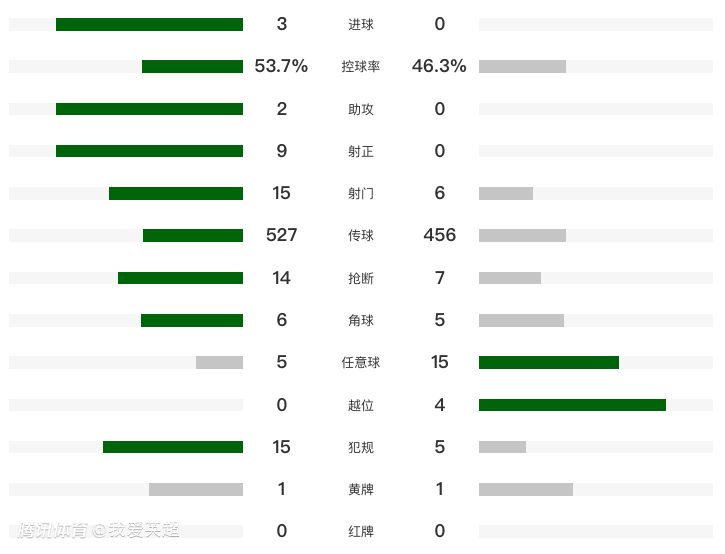Click the right green bar for 越位

click(x=572, y=405)
